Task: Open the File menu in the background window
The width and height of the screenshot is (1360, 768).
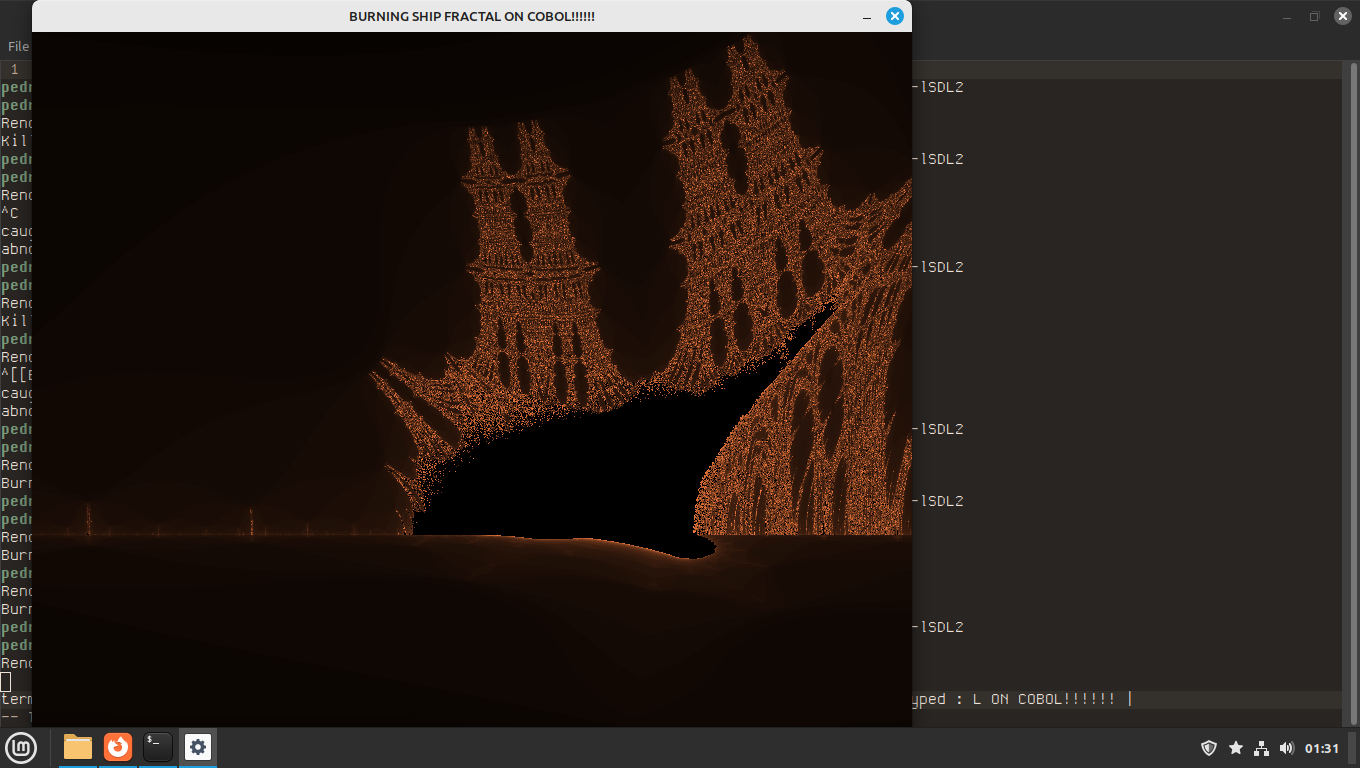Action: coord(17,46)
